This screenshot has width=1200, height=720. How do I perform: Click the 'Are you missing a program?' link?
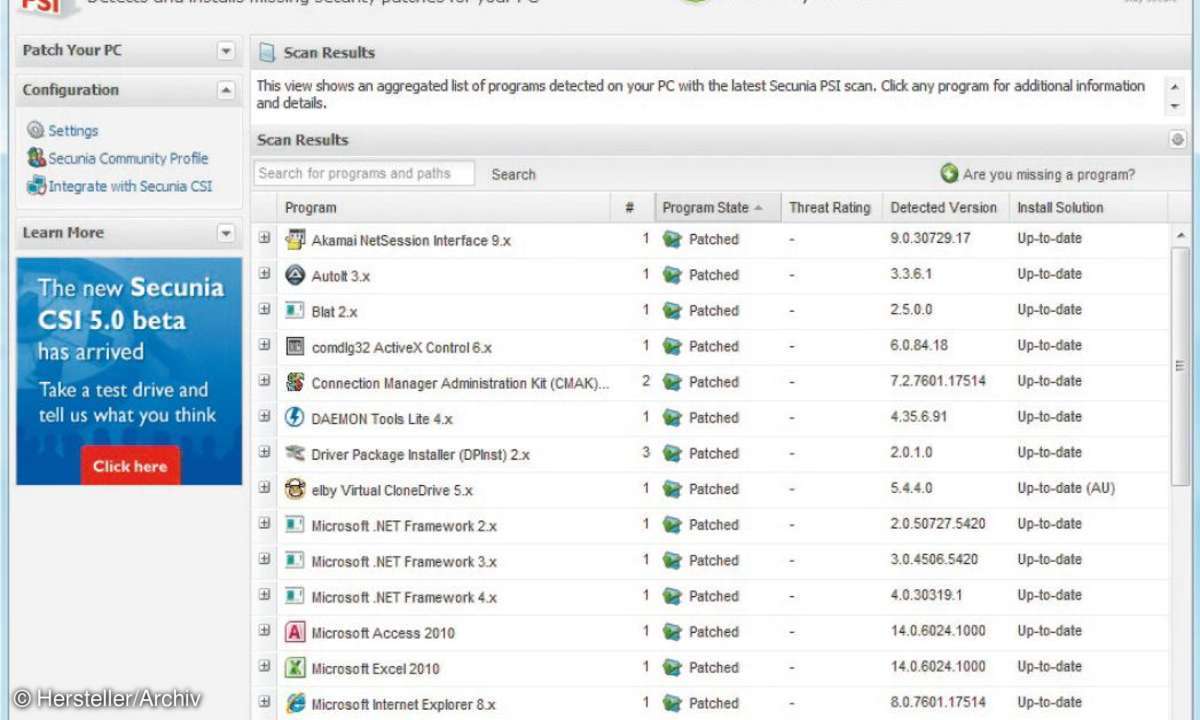pos(1049,174)
